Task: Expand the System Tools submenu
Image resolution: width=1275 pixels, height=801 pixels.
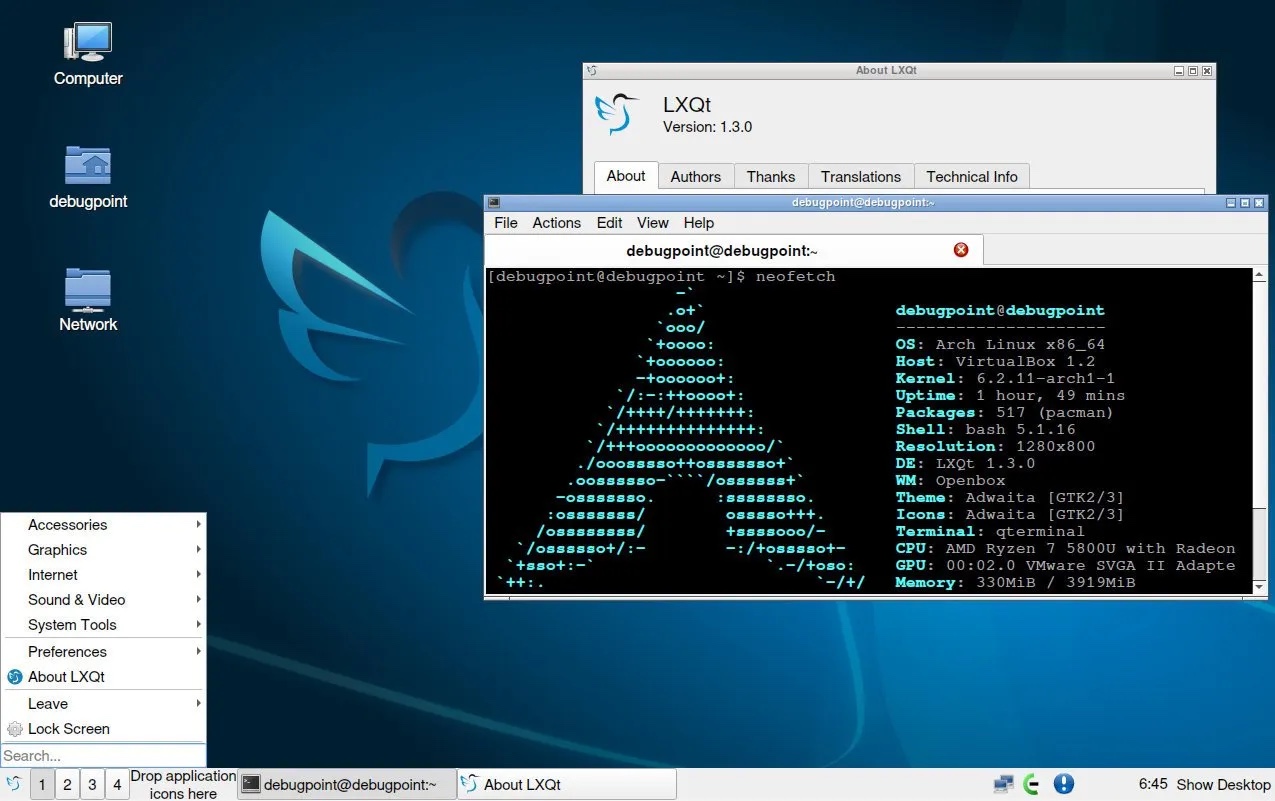Action: point(72,625)
